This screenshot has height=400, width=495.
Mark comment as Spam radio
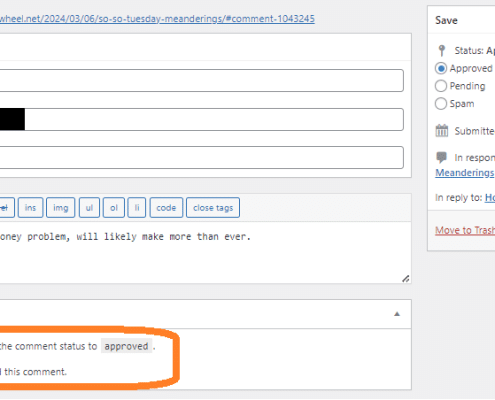click(x=441, y=104)
